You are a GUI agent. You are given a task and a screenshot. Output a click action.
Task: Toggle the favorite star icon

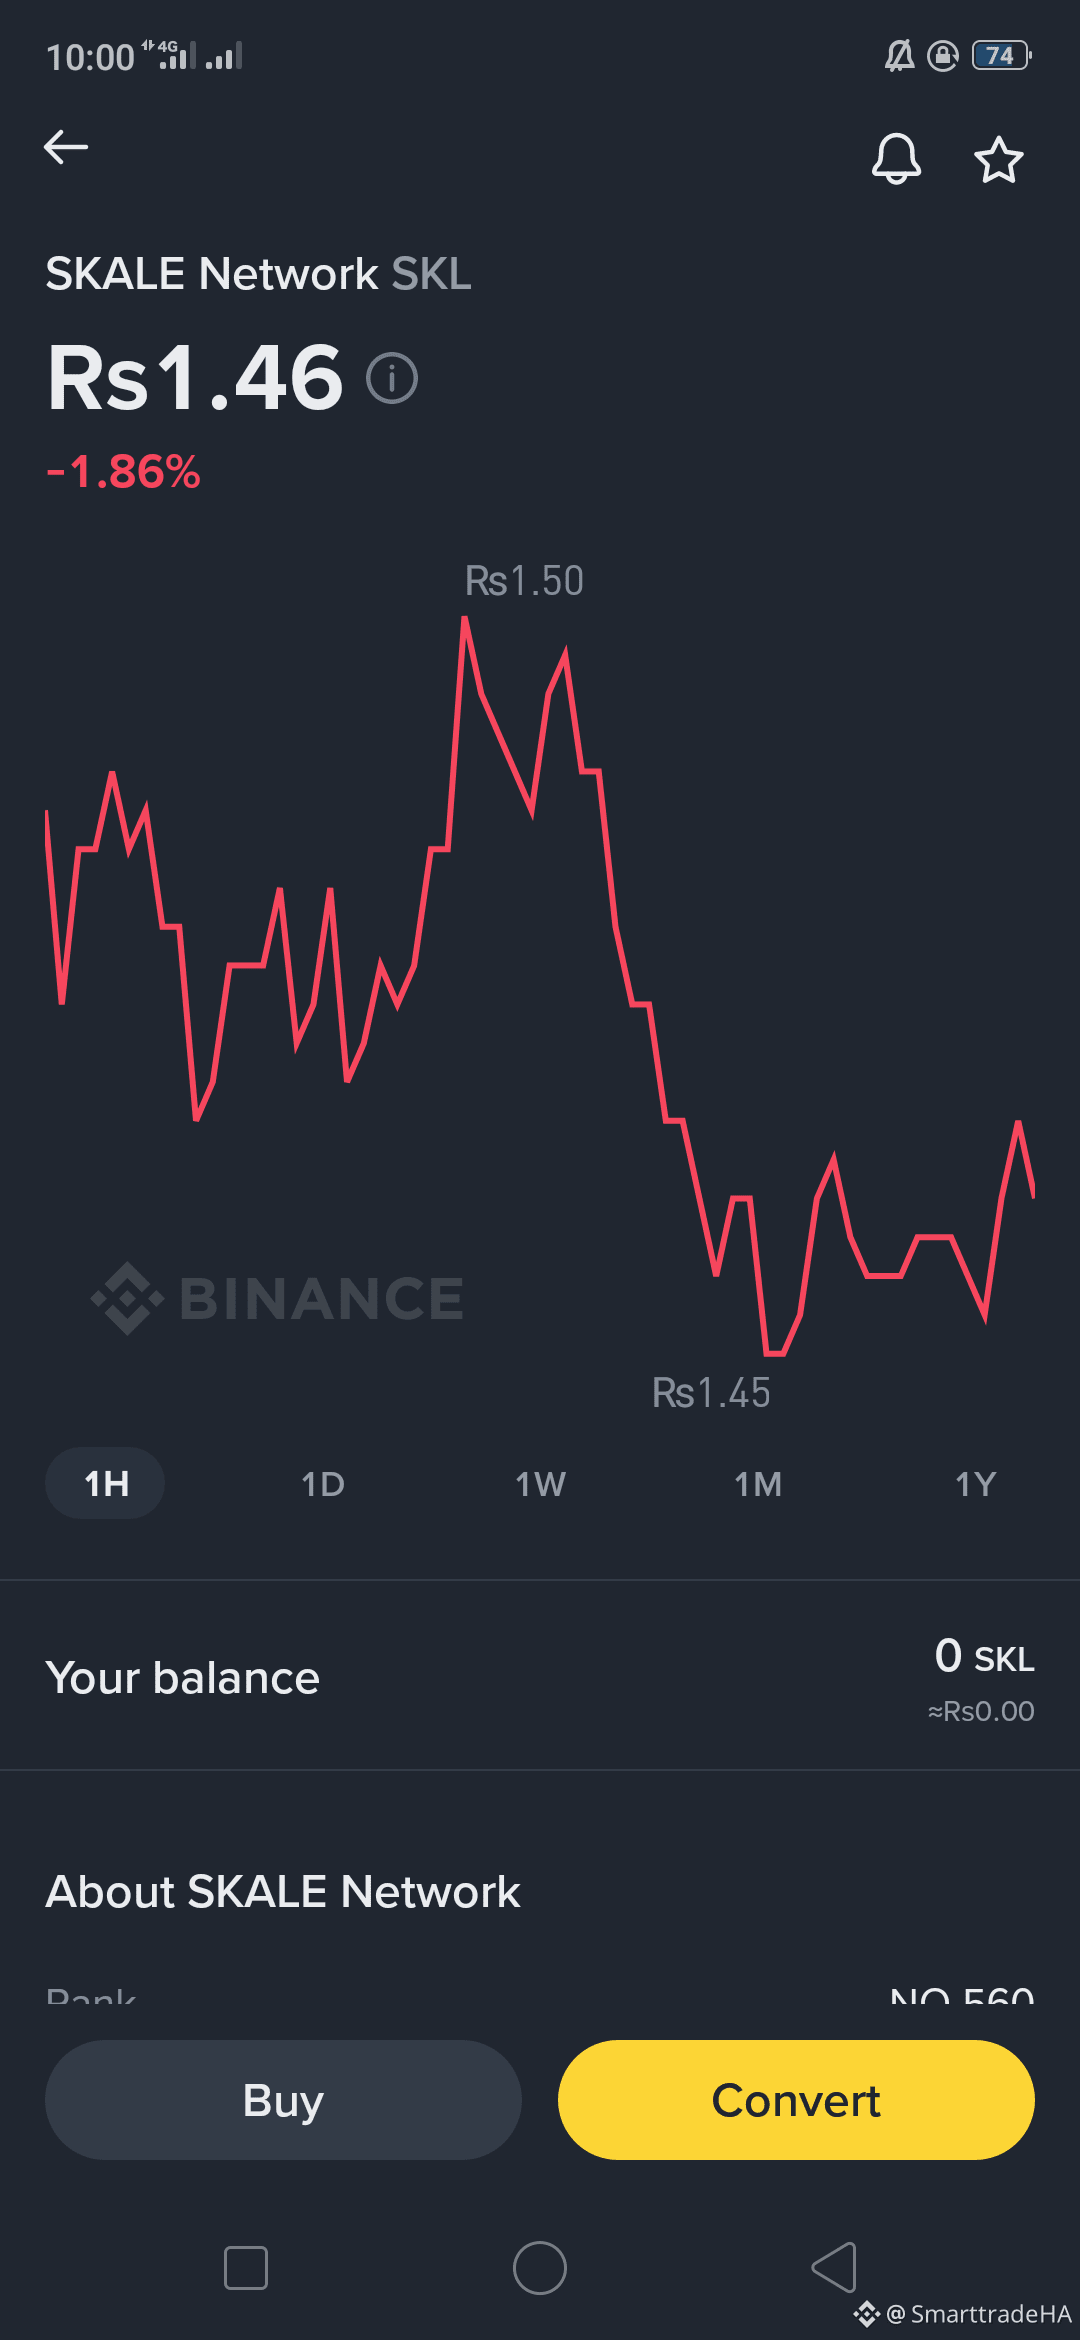tap(998, 160)
